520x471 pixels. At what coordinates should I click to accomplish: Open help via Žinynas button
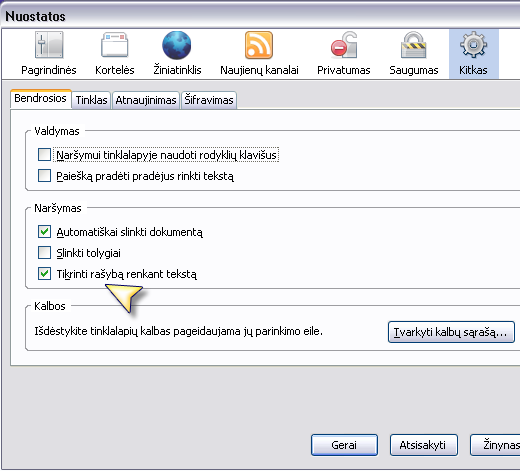[x=495, y=445]
